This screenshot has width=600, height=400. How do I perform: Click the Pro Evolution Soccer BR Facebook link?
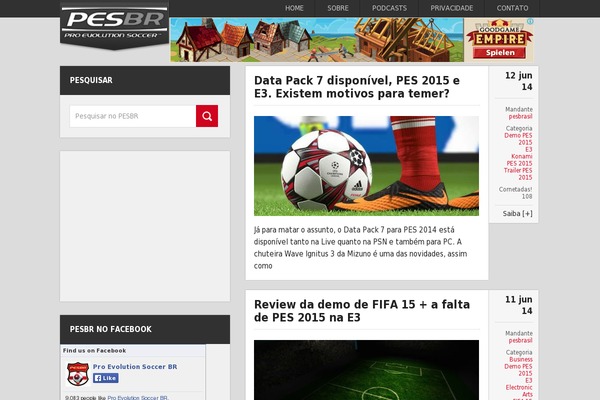click(135, 367)
